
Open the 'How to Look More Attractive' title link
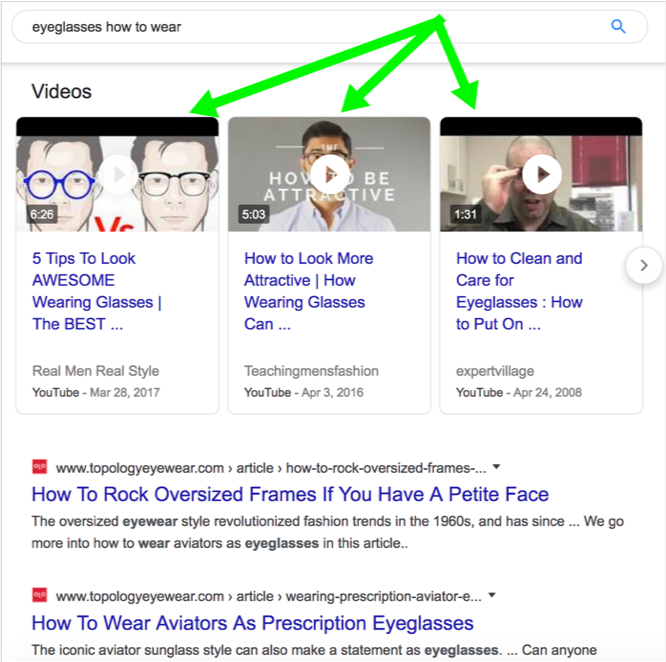[x=309, y=291]
